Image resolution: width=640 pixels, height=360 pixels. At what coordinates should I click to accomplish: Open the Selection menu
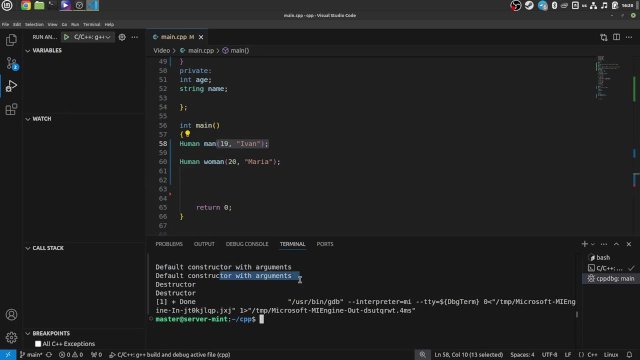(34, 24)
